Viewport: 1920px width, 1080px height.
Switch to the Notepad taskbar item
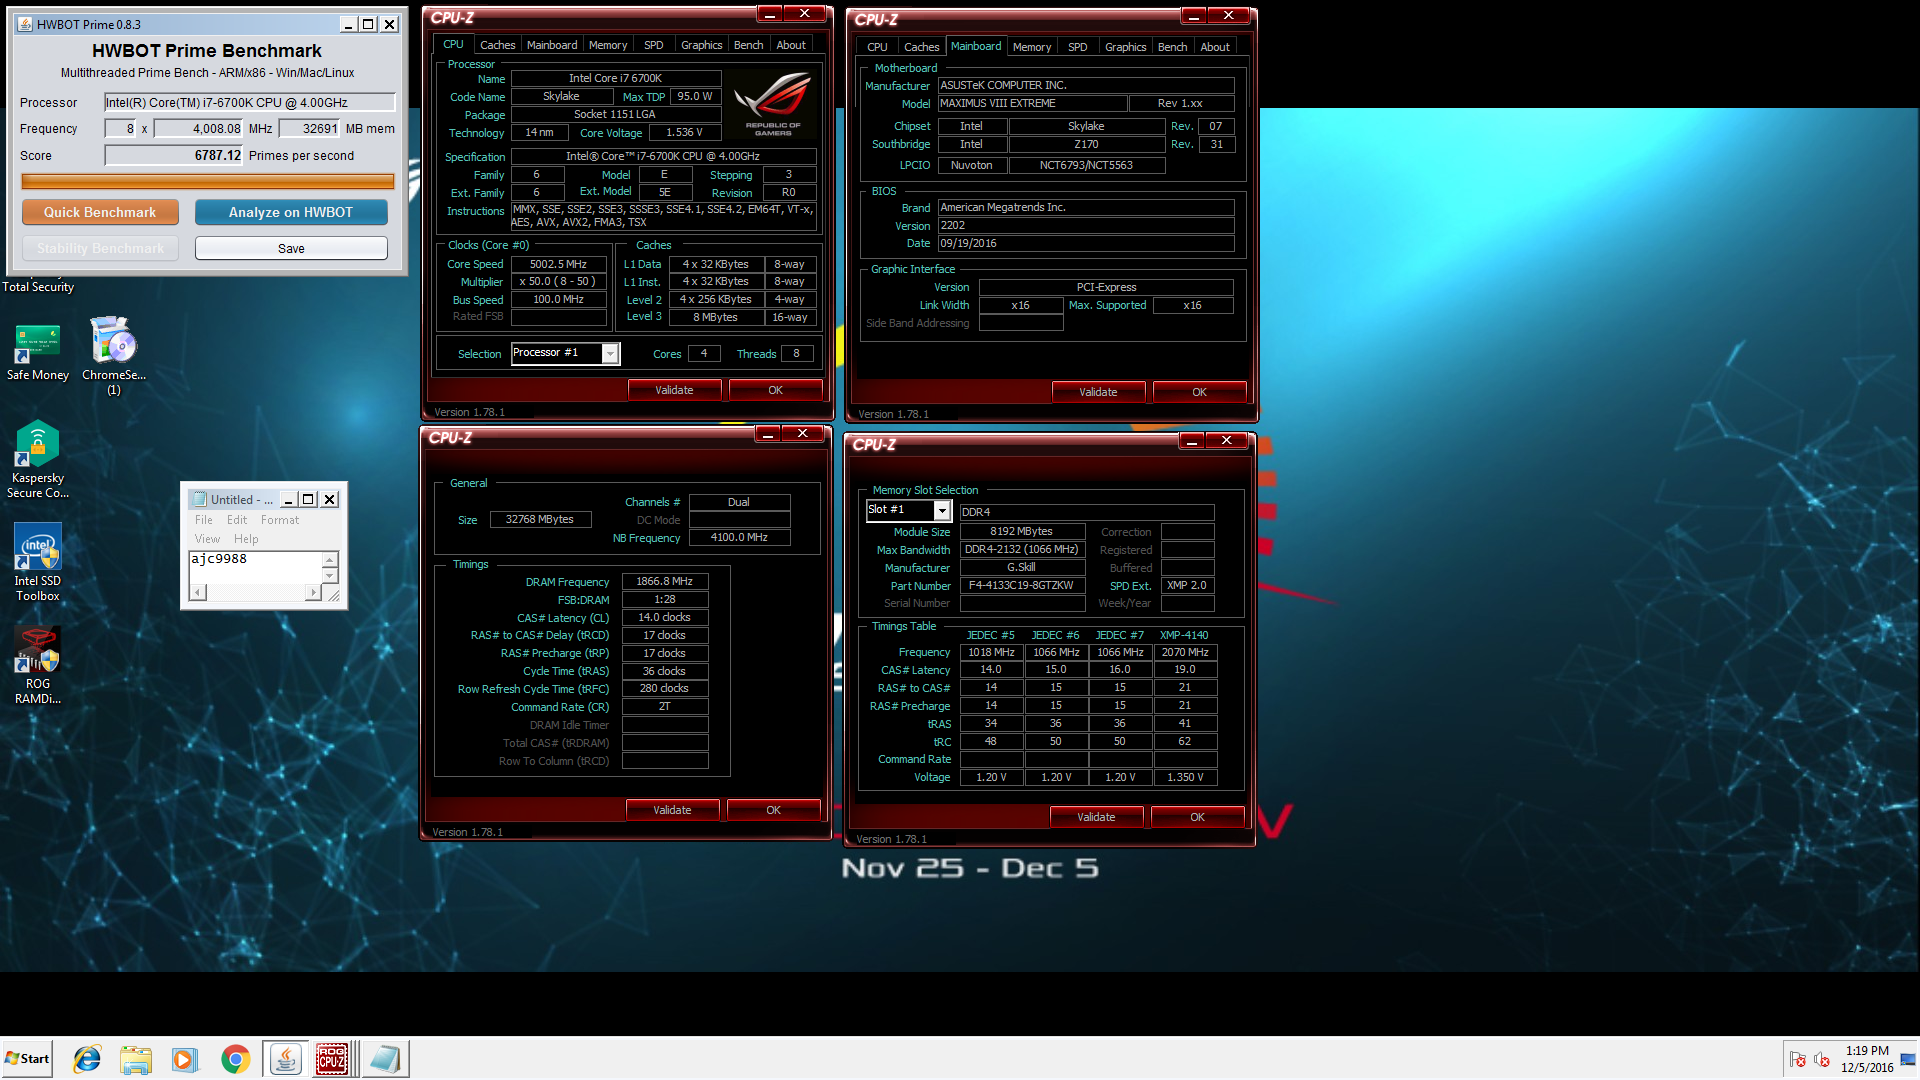point(384,1059)
